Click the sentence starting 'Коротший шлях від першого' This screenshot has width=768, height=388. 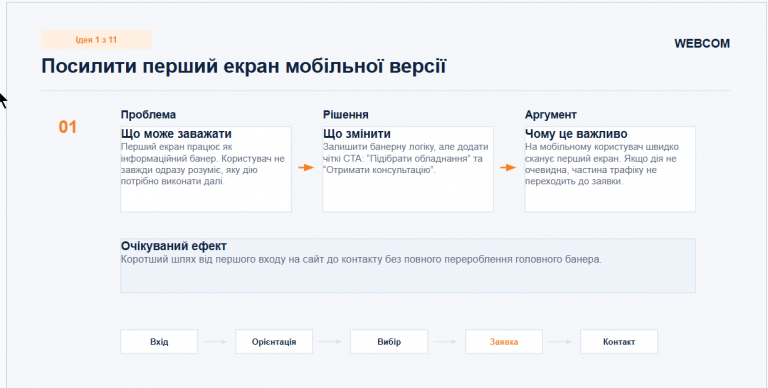click(x=361, y=259)
